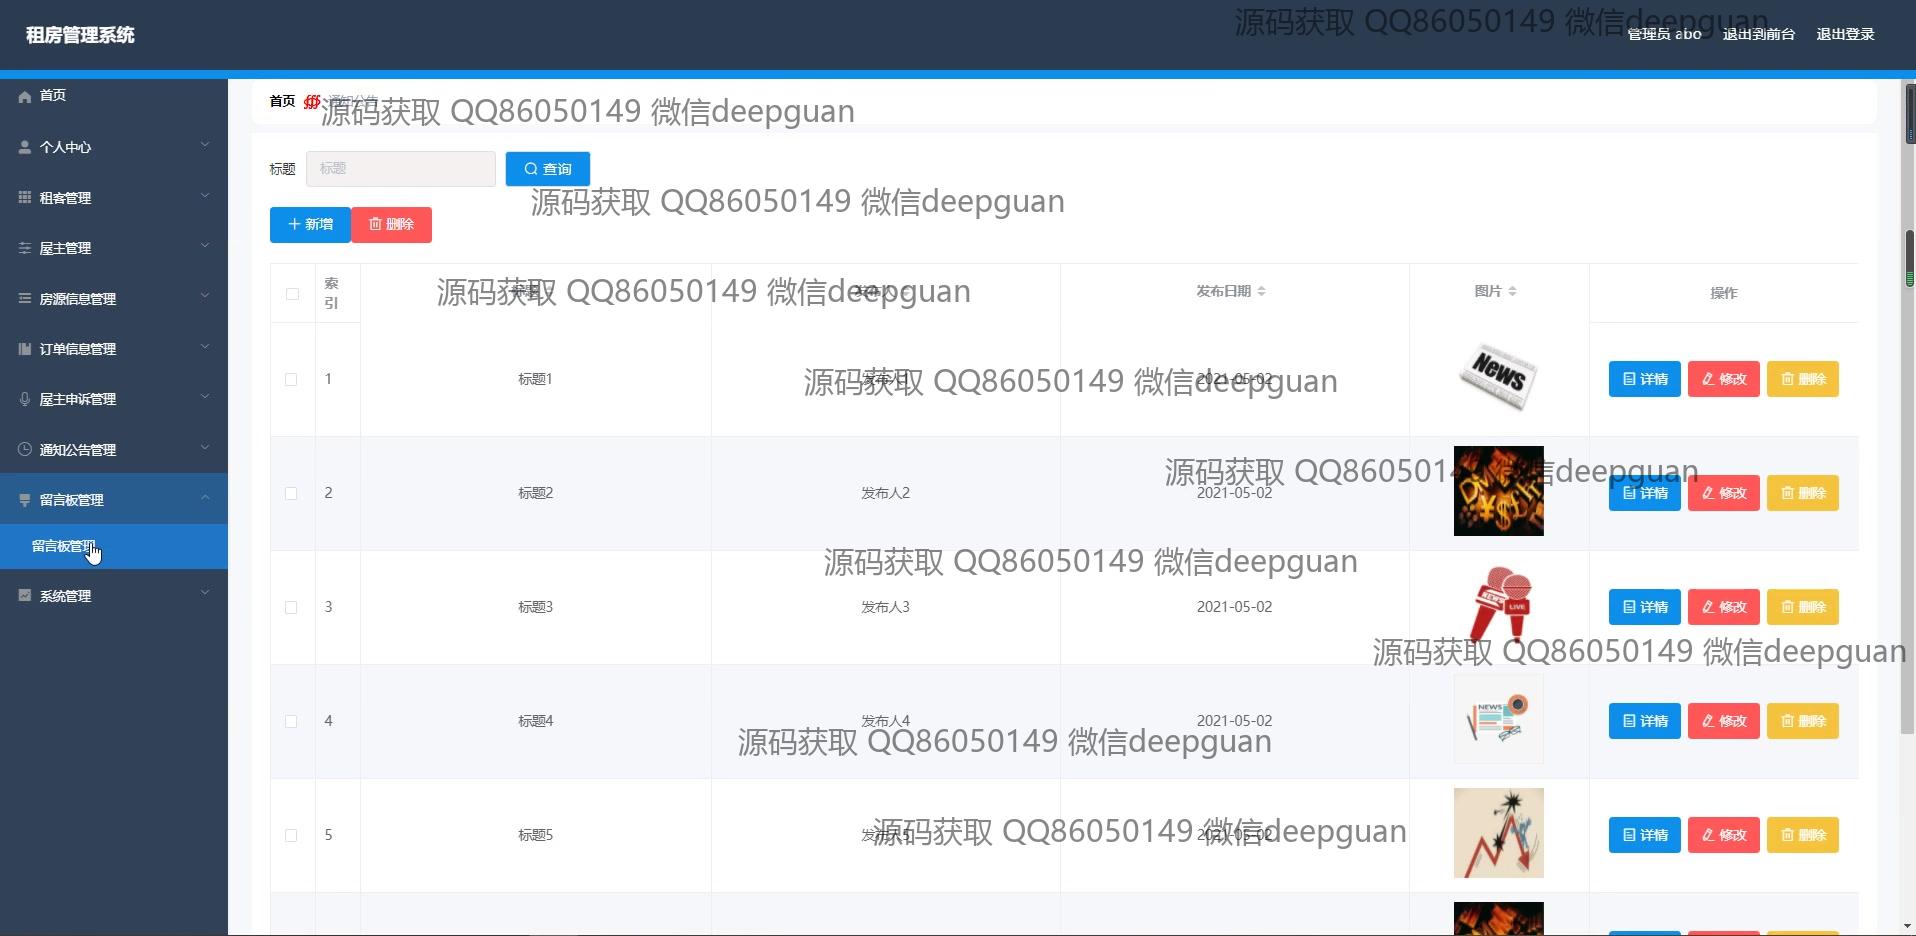Open 详情 for row 标题3
The height and width of the screenshot is (936, 1916).
[1644, 607]
